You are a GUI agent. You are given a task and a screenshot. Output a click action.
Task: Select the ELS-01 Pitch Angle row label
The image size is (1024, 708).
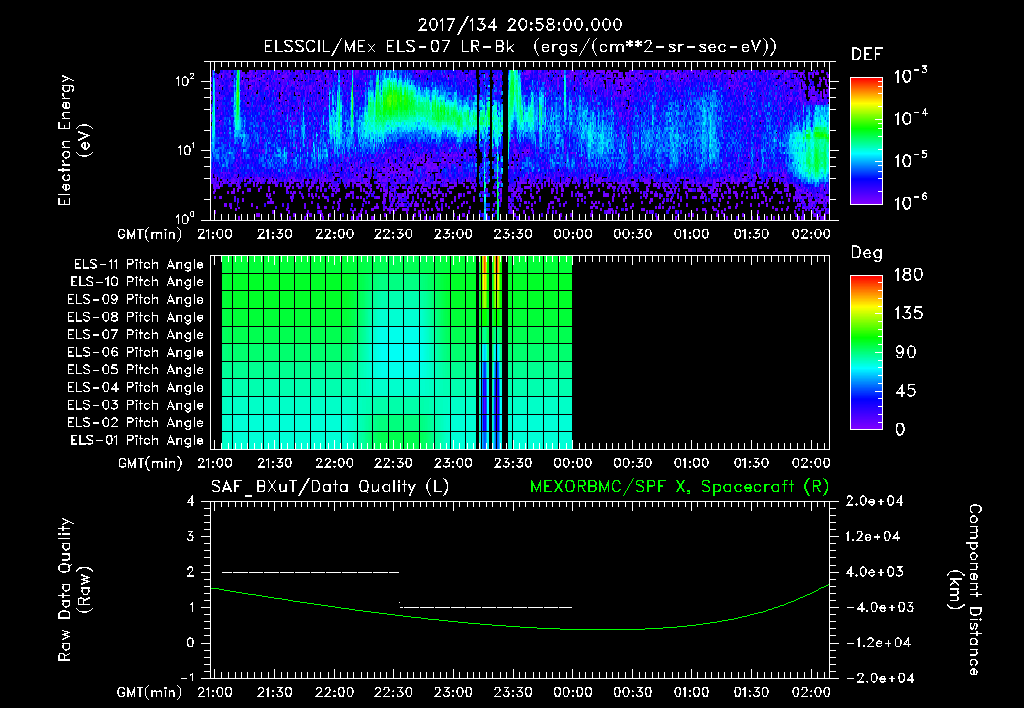pyautogui.click(x=137, y=440)
